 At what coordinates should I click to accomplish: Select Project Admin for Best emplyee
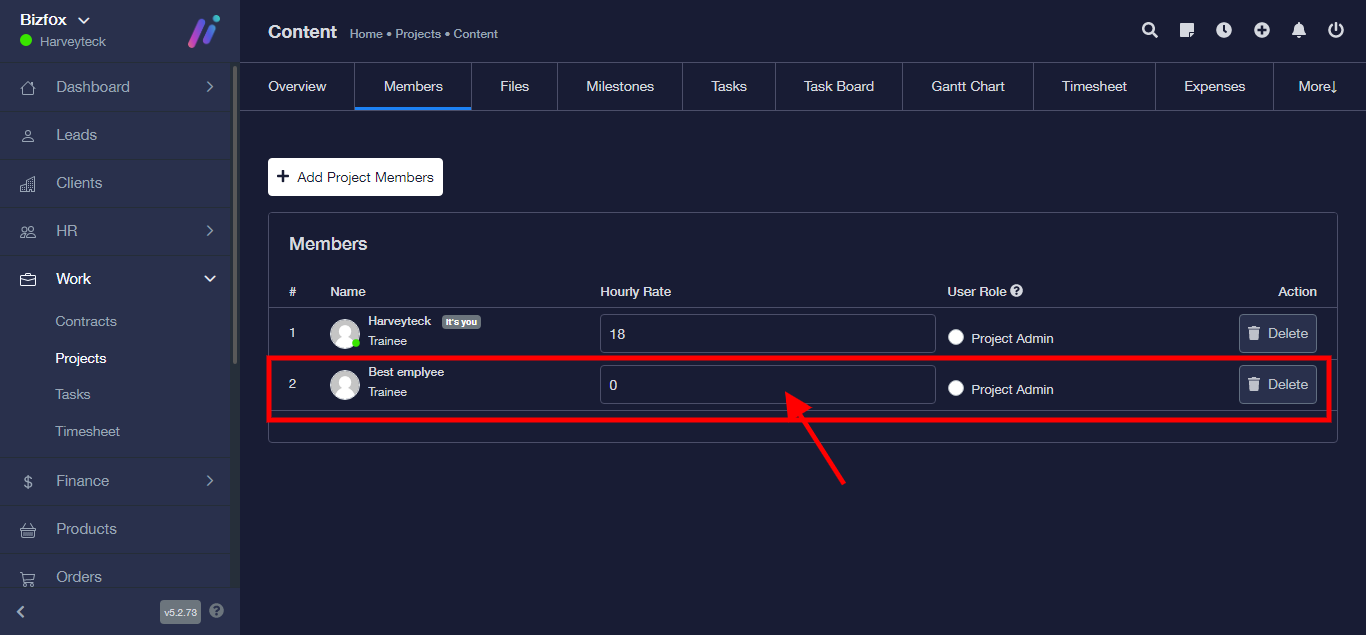tap(956, 389)
